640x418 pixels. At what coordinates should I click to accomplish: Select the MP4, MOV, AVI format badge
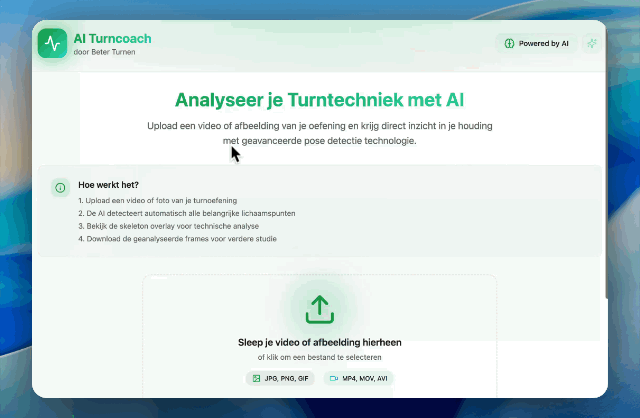coord(358,379)
